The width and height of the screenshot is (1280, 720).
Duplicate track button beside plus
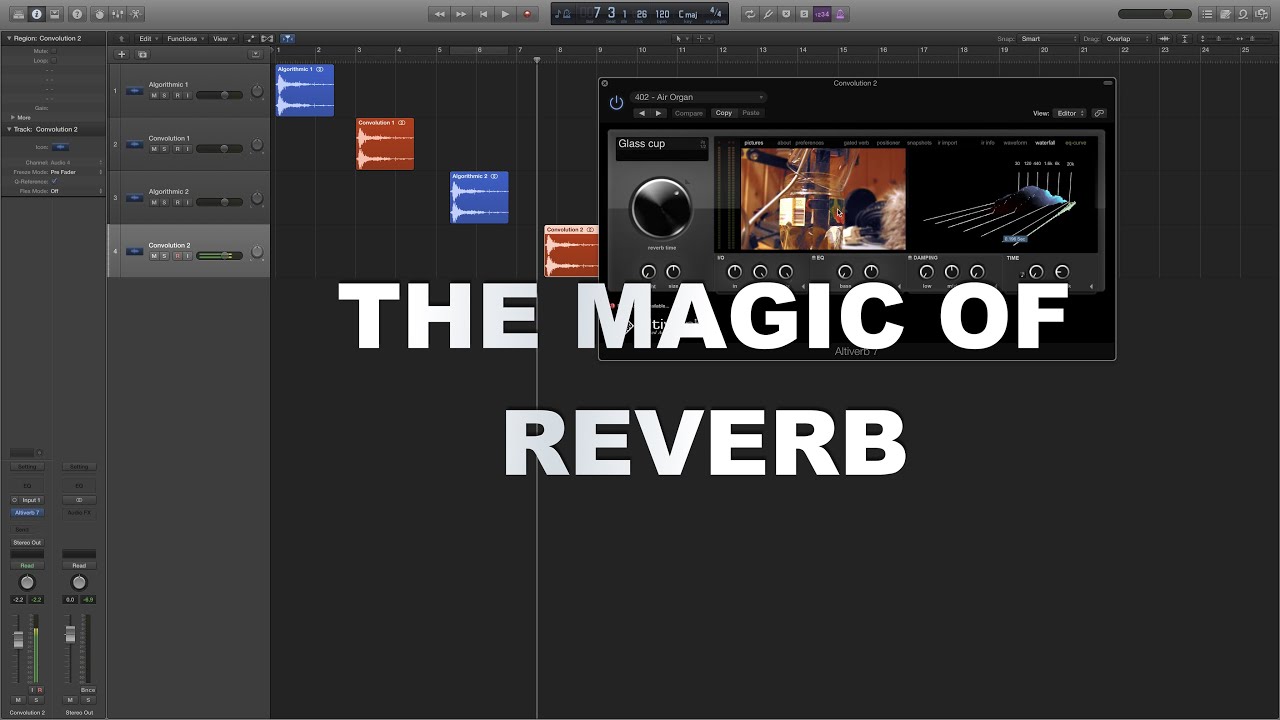coord(142,54)
